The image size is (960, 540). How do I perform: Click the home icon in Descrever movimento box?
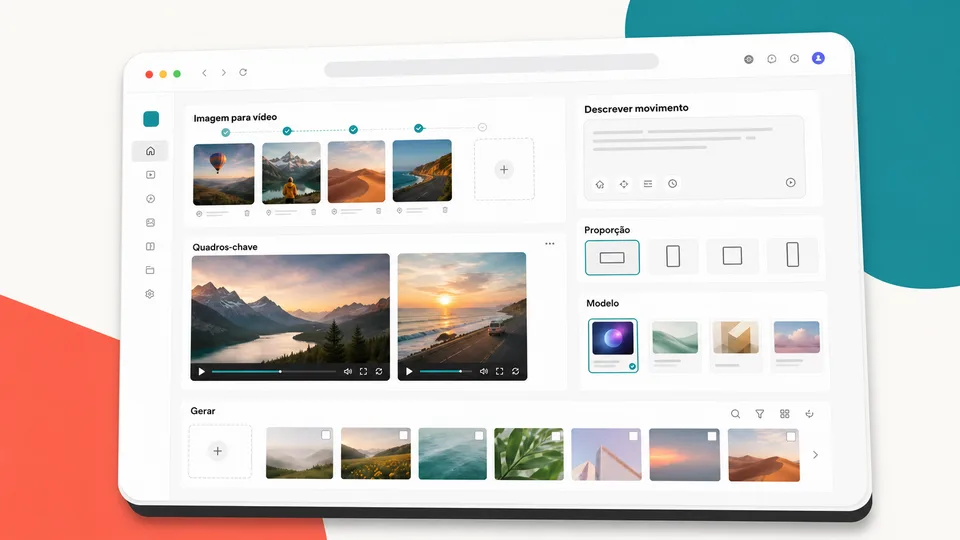coord(600,184)
